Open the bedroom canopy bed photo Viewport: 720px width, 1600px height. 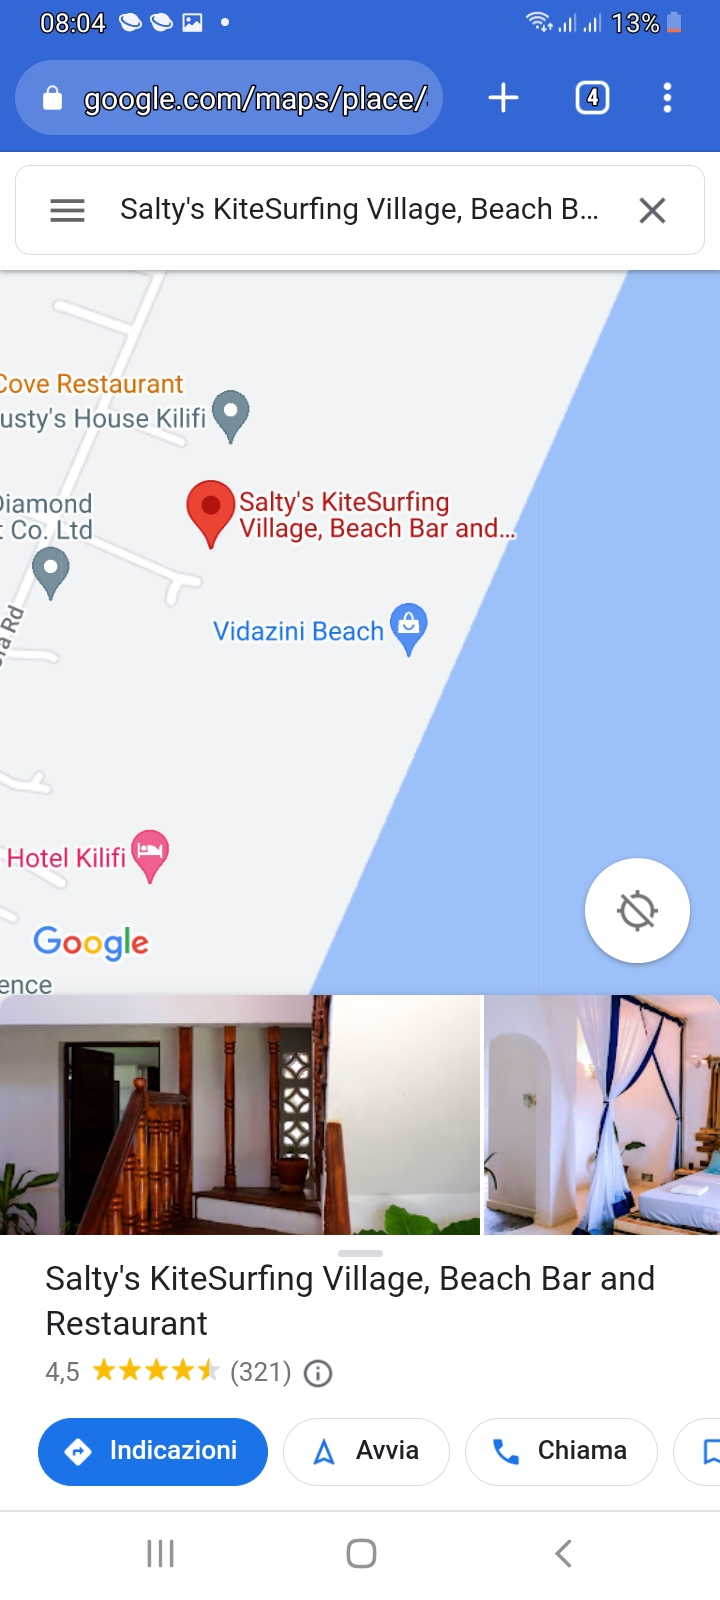pos(602,1115)
